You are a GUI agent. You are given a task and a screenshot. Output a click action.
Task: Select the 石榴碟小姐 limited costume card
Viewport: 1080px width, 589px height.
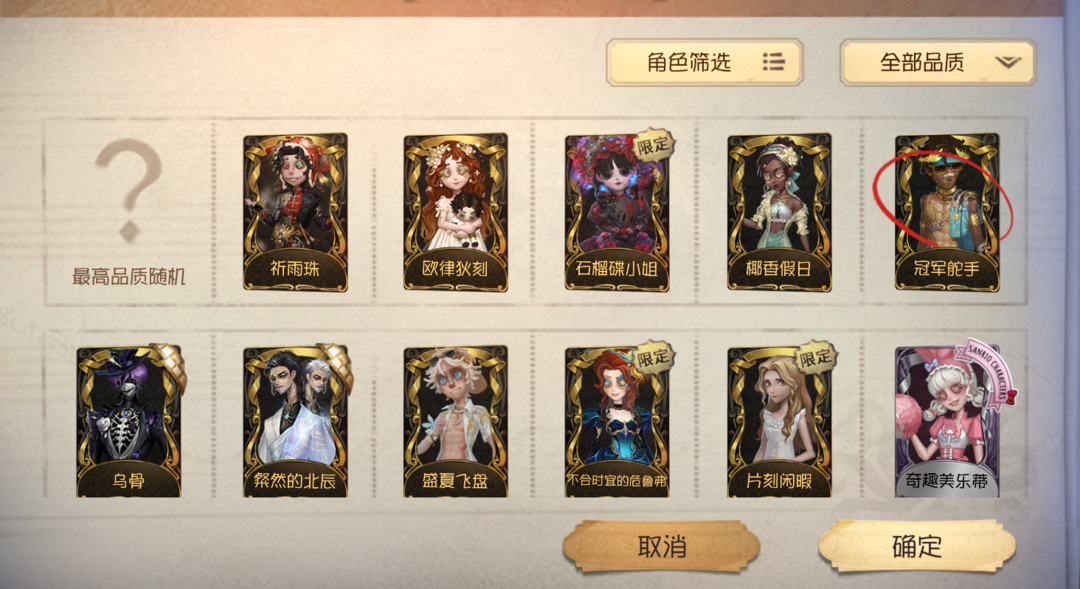616,212
